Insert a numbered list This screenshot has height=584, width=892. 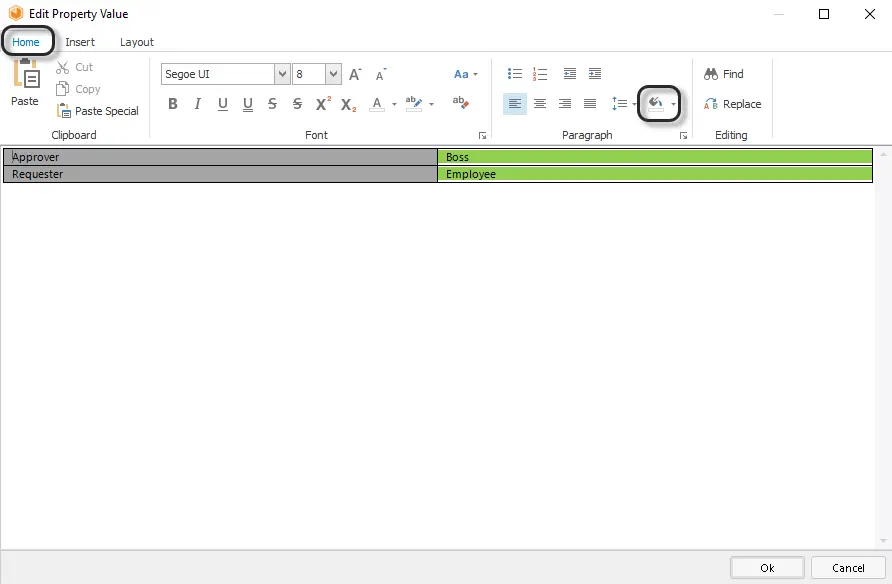point(540,74)
